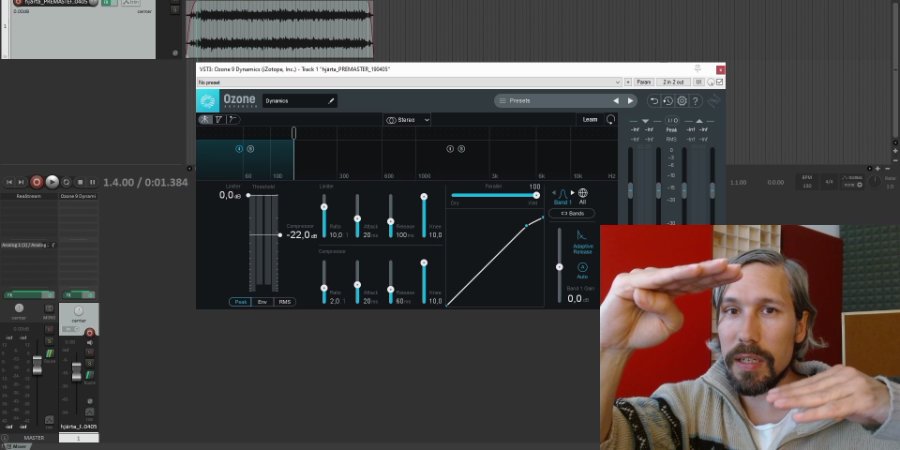Select Peak detection mode
900x450 pixels.
(x=240, y=302)
